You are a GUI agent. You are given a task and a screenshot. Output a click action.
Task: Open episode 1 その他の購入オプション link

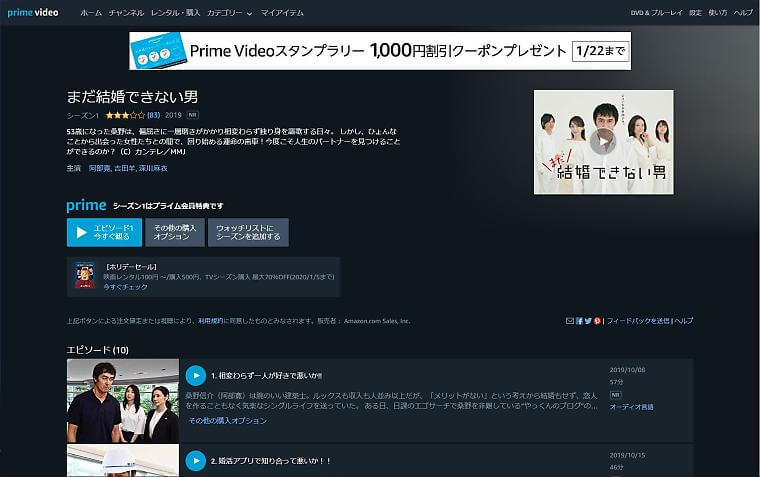coord(228,421)
